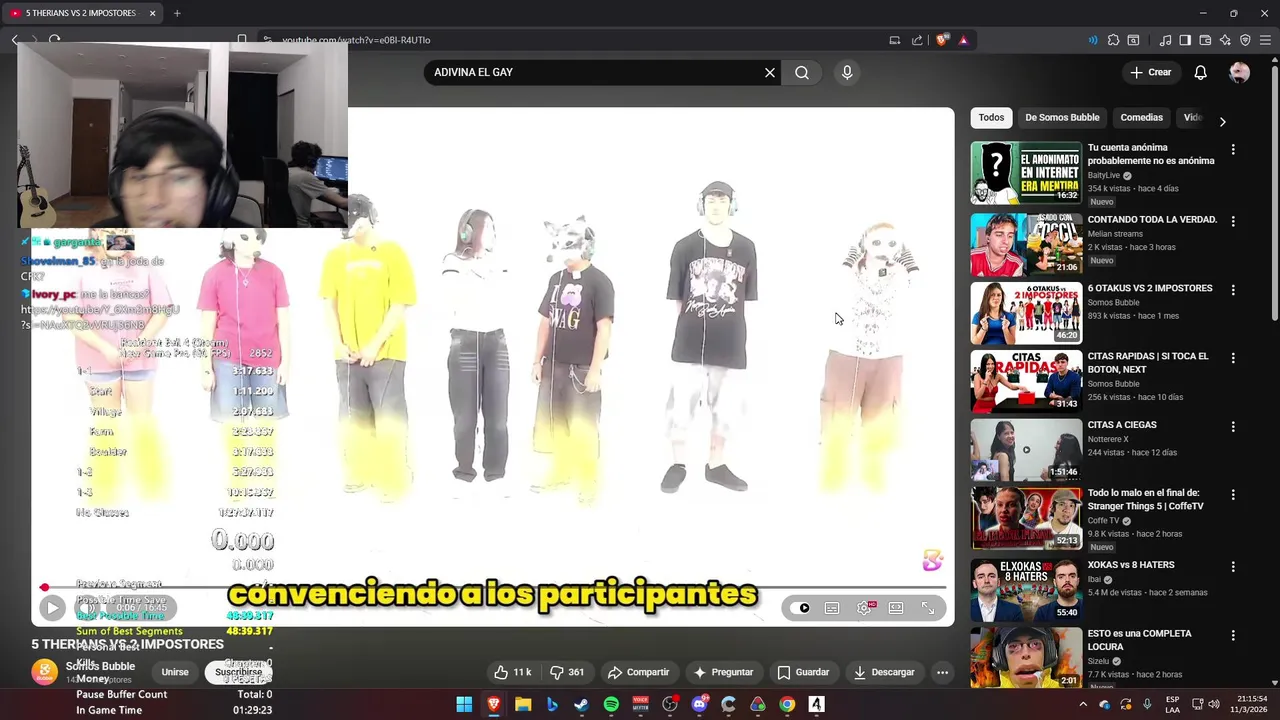Image resolution: width=1280 pixels, height=720 pixels.
Task: Click share page icon in address bar
Action: [x=917, y=40]
